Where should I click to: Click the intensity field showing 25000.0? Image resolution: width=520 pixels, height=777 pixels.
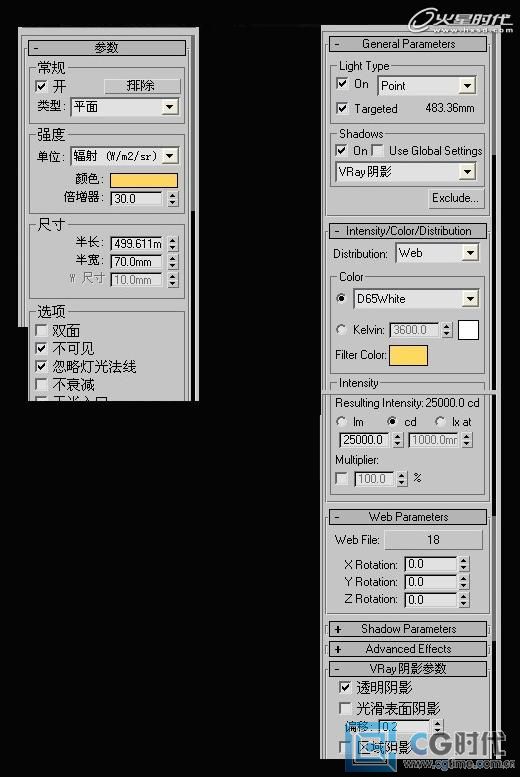[366, 440]
